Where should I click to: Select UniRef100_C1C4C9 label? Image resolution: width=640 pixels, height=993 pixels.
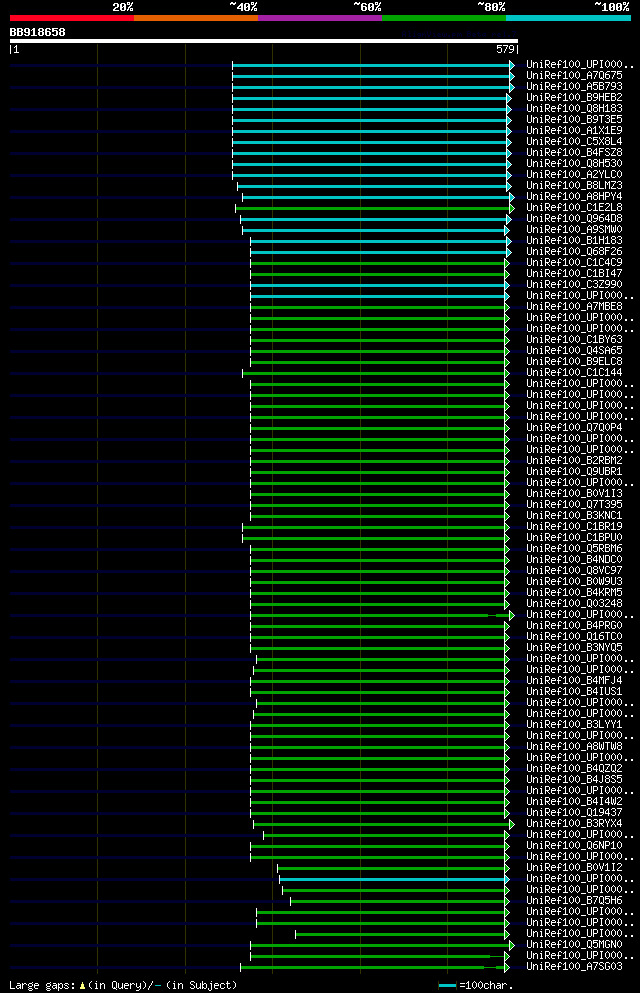(x=574, y=263)
